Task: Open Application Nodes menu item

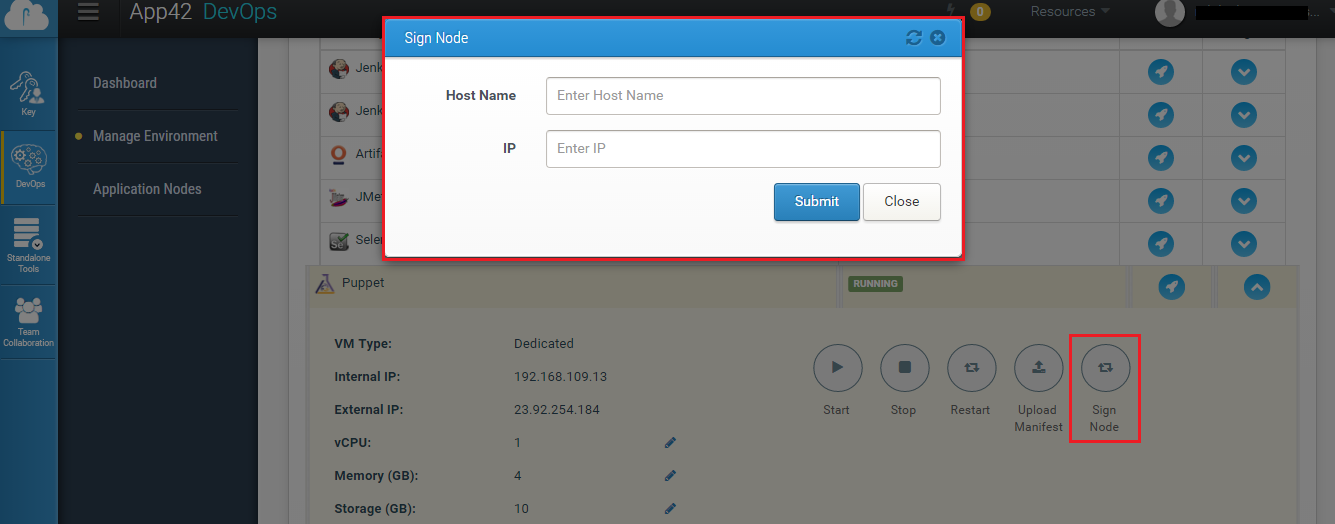Action: point(147,189)
